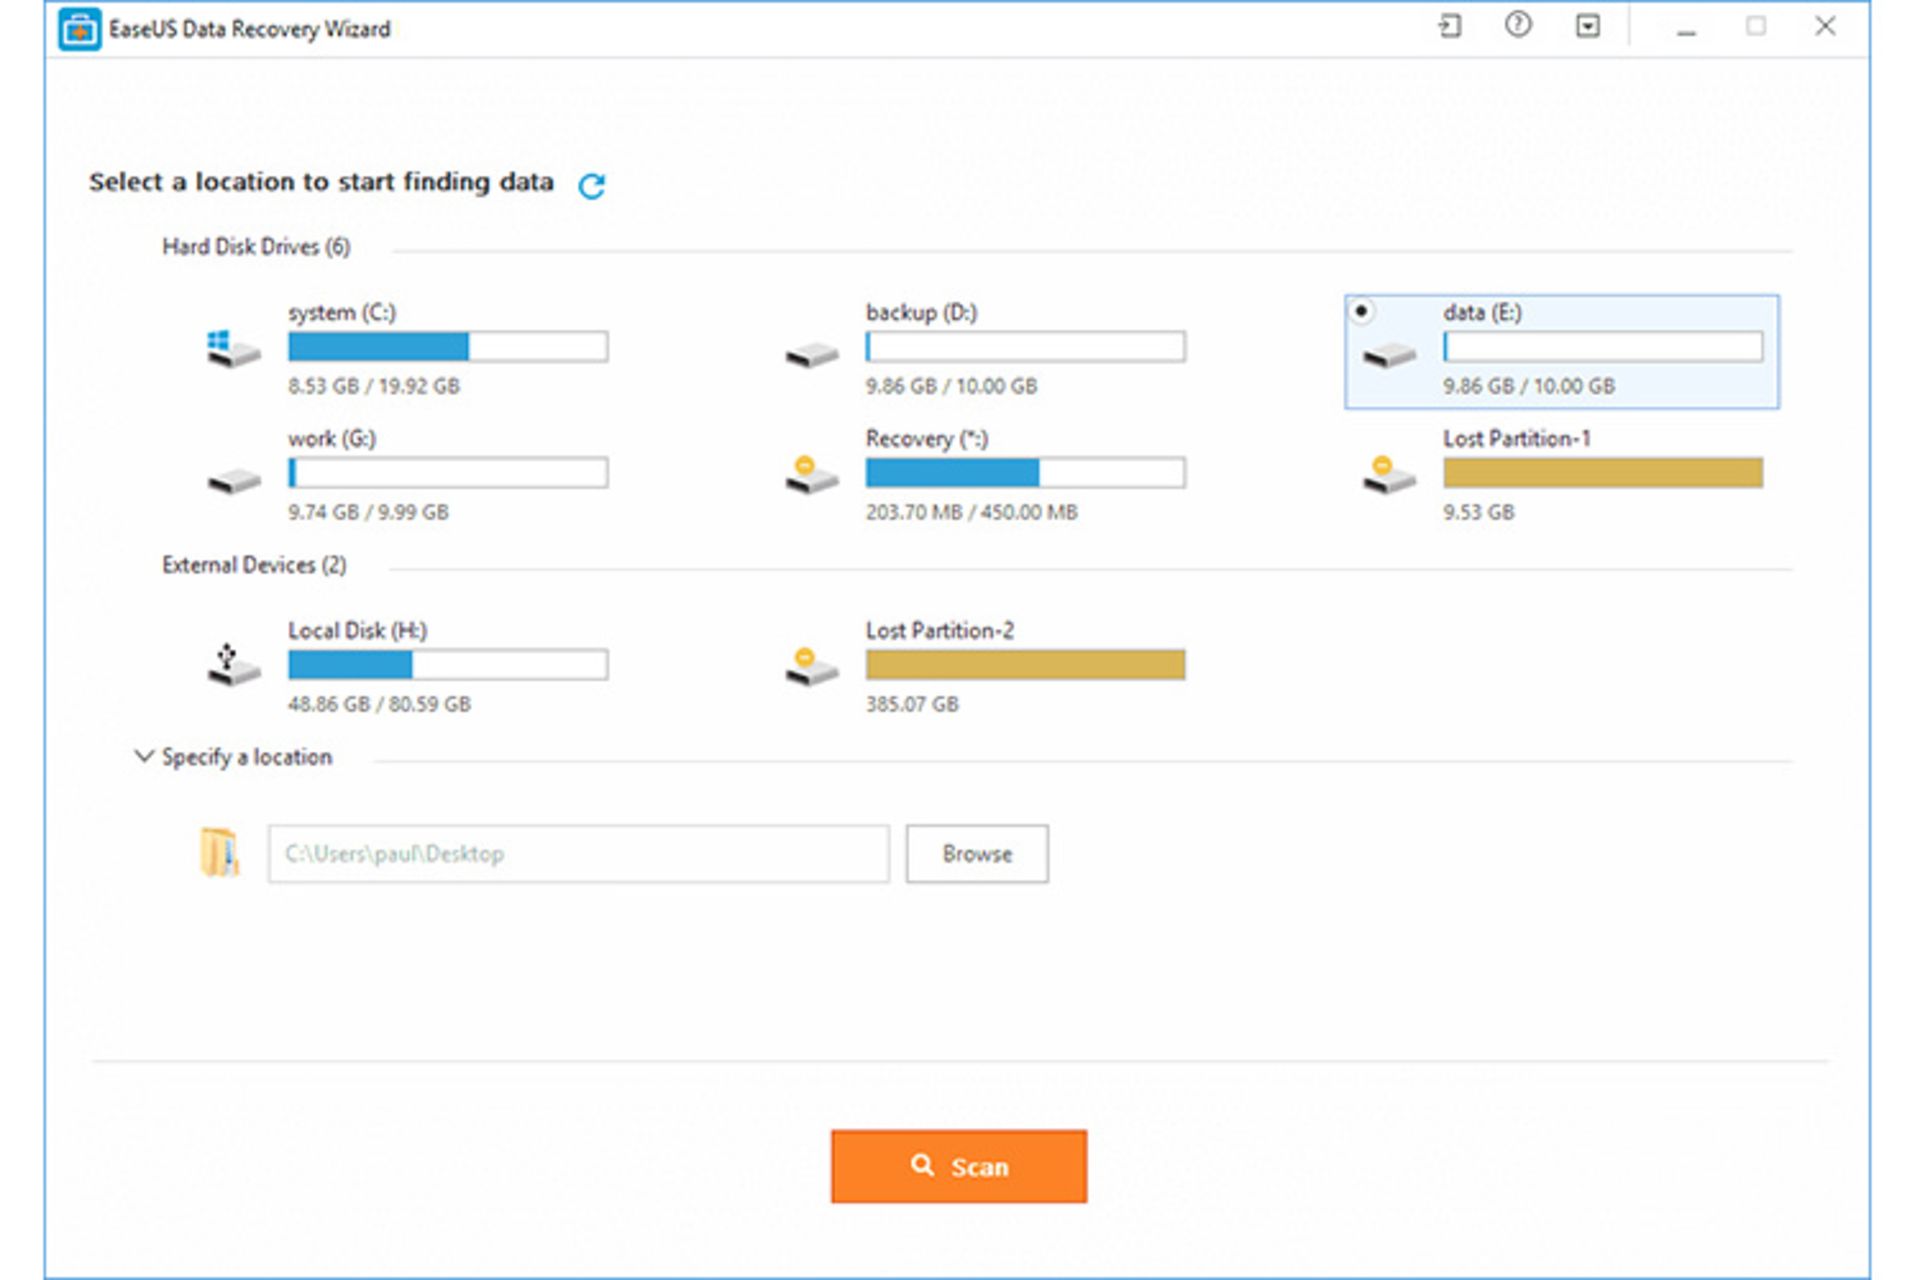
Task: Select the Local Disk (H:) USB icon
Action: pyautogui.click(x=233, y=665)
